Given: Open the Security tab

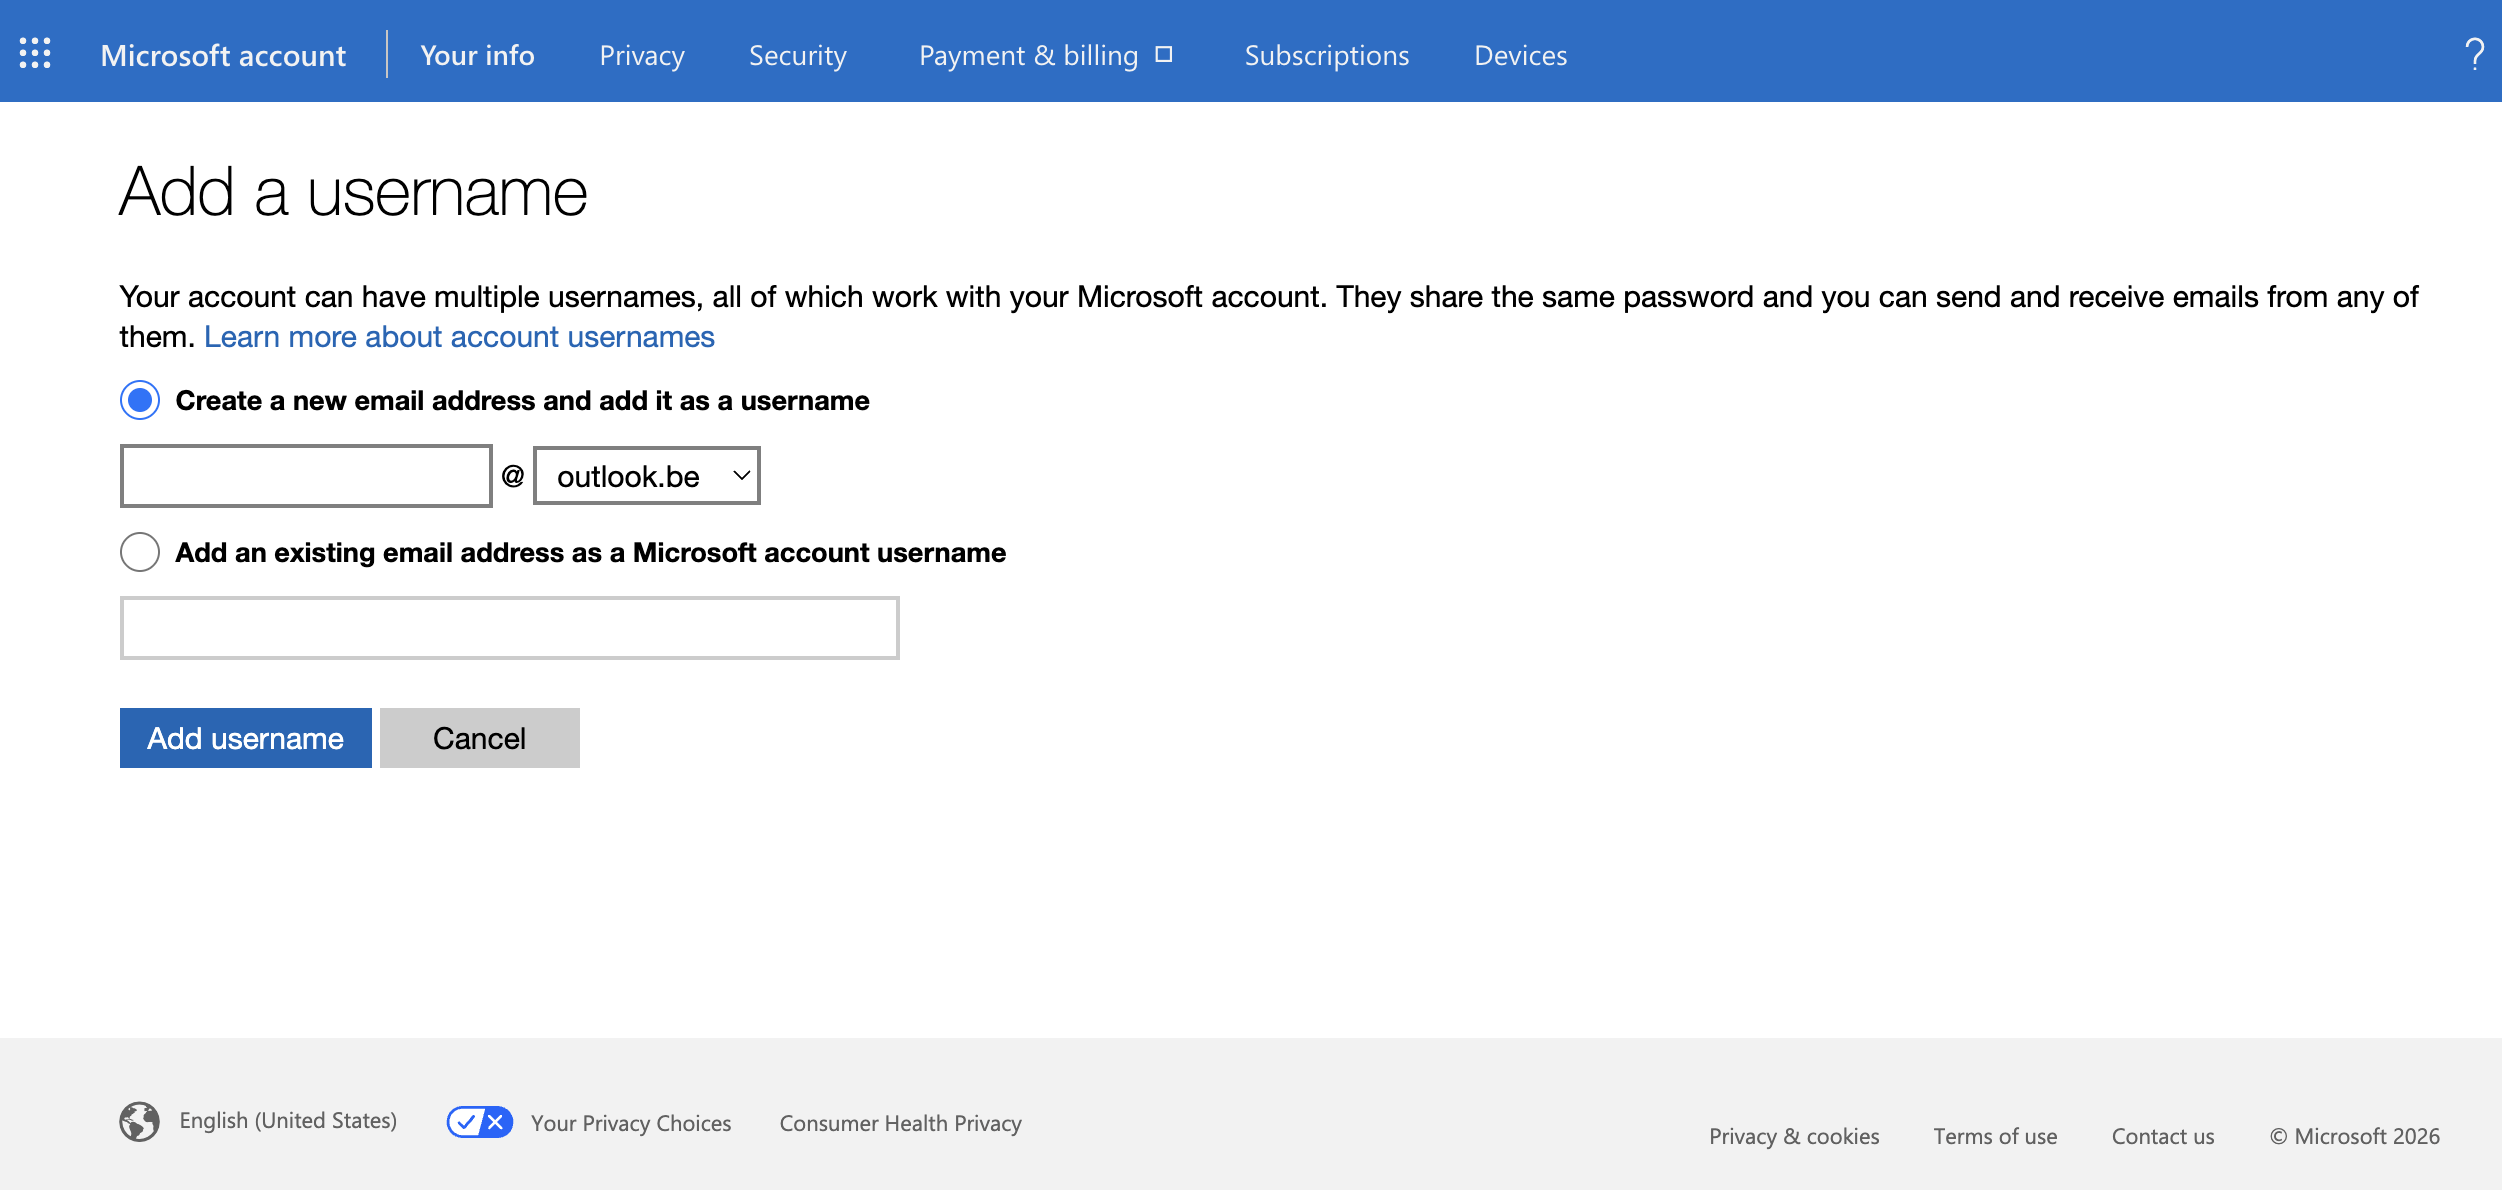Looking at the screenshot, I should coord(798,55).
